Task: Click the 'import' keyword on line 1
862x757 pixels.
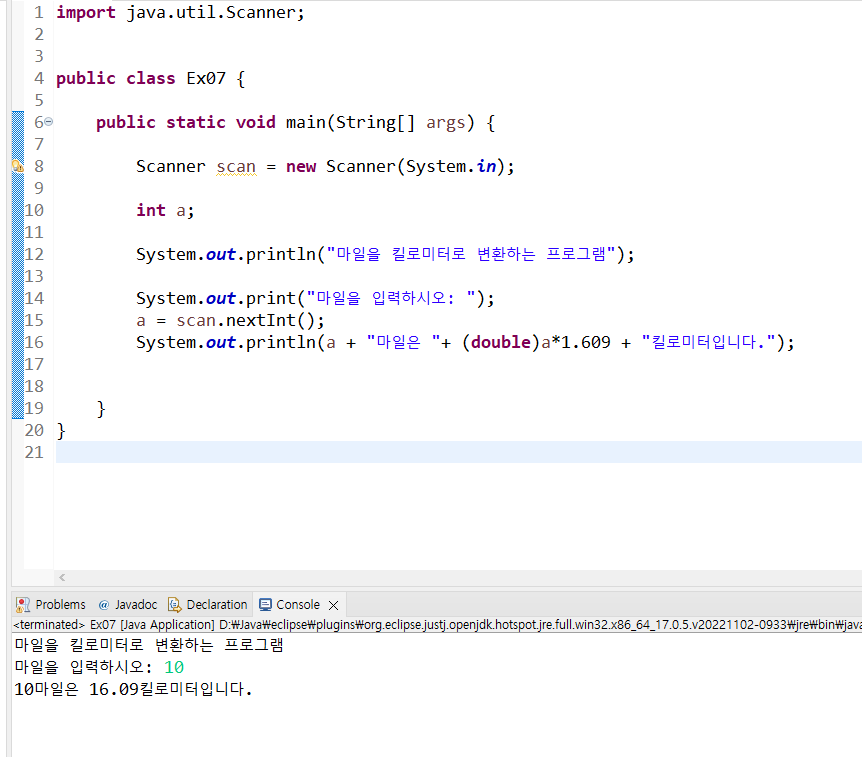Action: pos(86,12)
